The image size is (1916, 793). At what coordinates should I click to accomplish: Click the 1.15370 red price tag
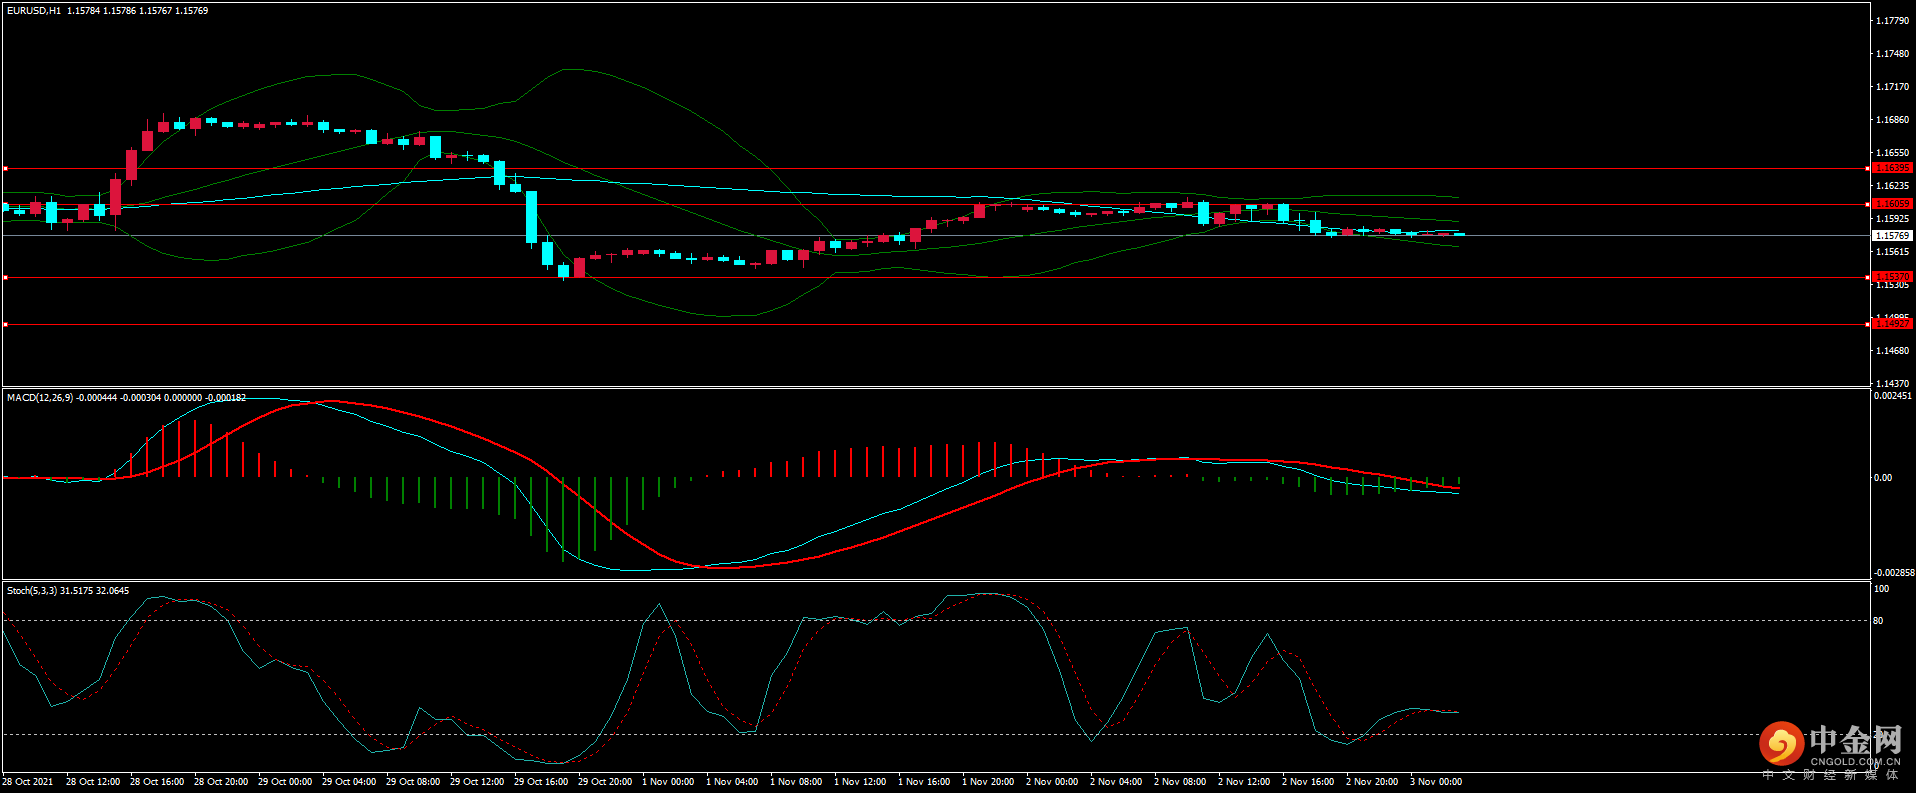click(1891, 277)
